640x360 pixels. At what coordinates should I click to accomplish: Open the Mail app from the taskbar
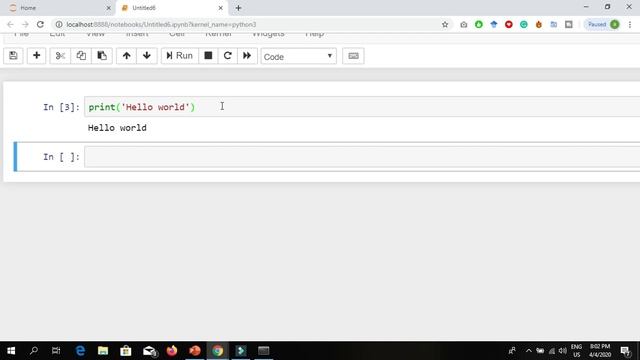point(149,351)
